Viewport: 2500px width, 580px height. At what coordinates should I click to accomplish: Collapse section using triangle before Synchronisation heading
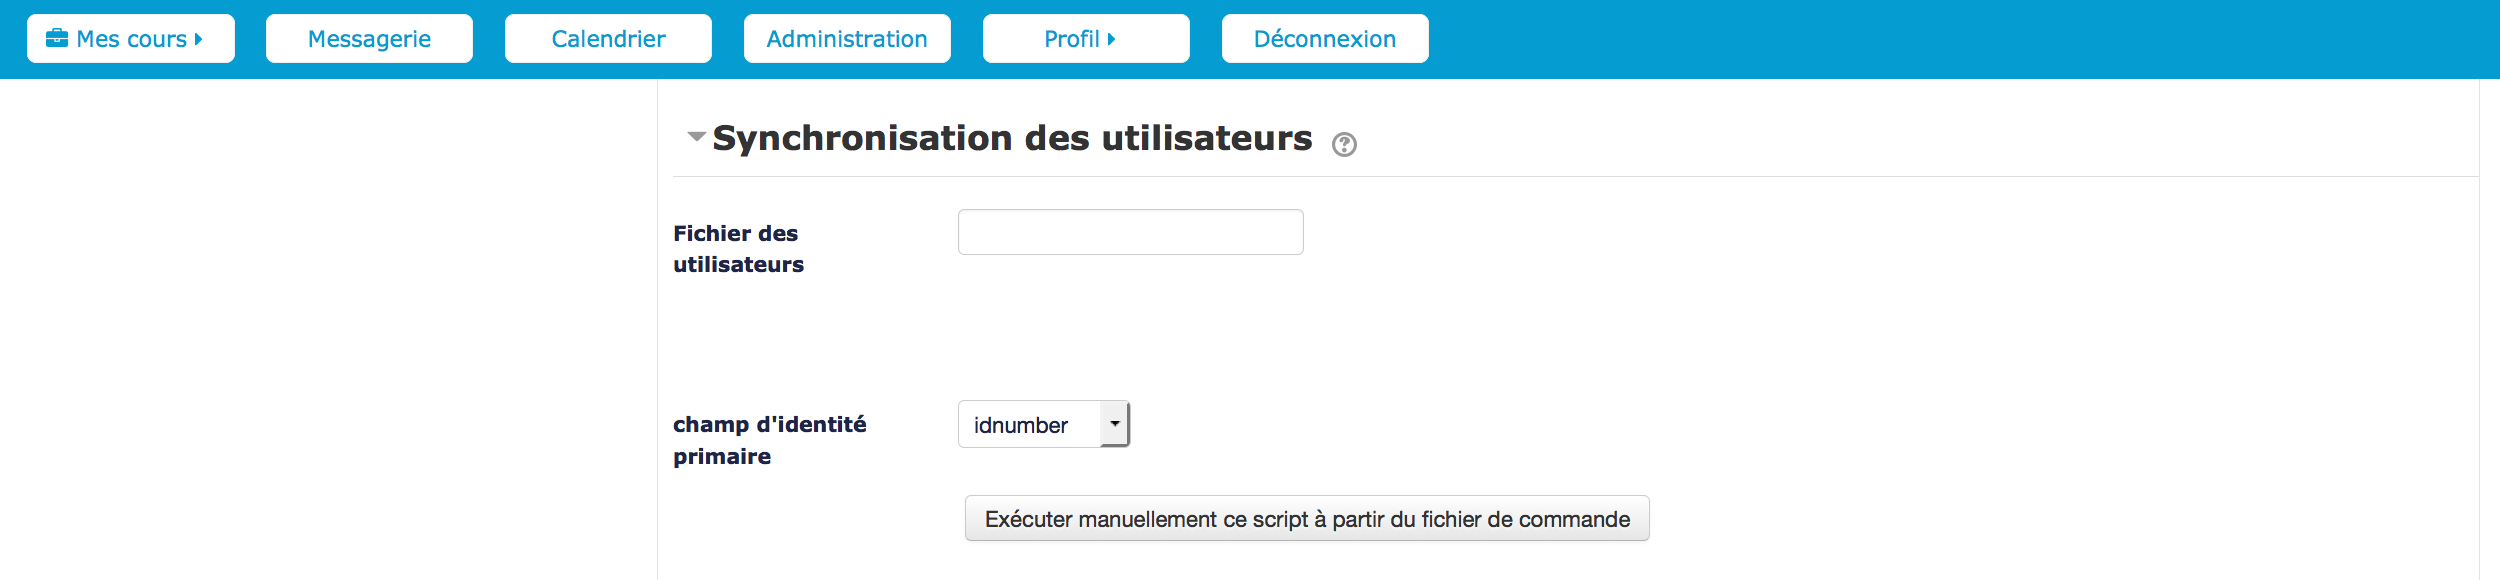coord(696,136)
